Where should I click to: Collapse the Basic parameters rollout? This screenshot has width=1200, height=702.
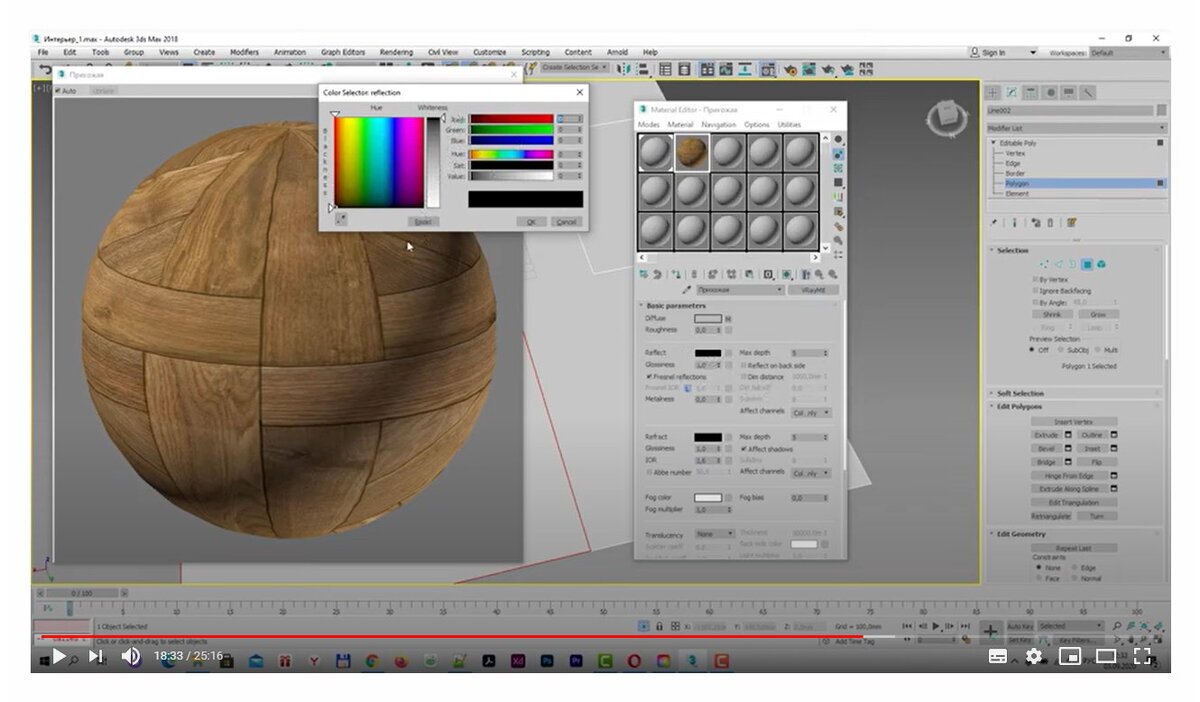(x=676, y=306)
